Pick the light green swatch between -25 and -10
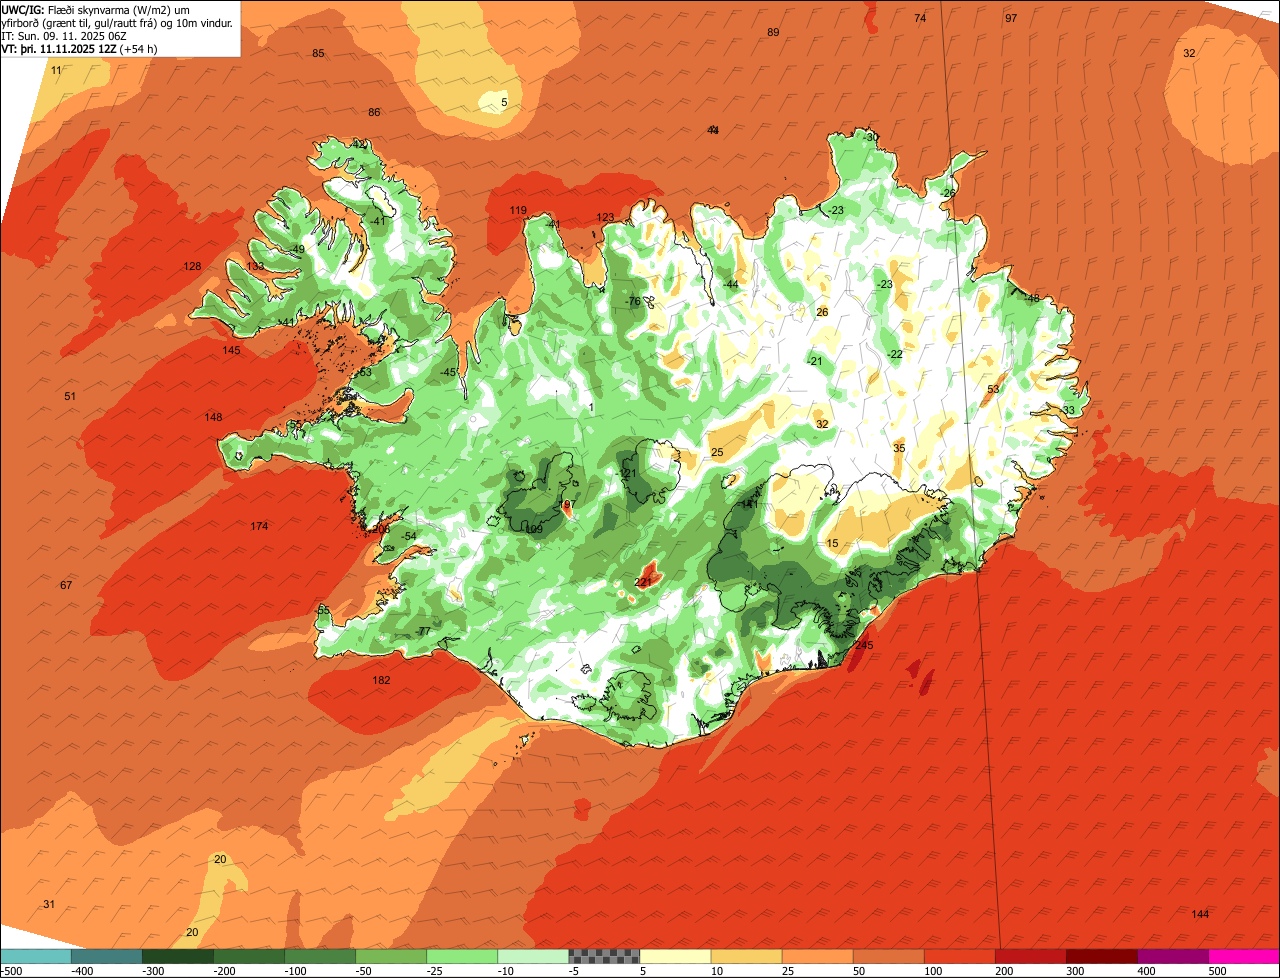 tap(462, 956)
